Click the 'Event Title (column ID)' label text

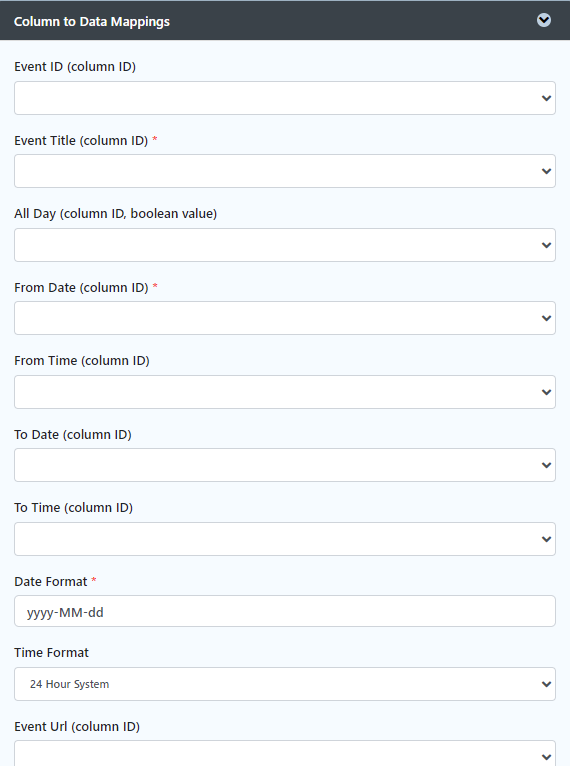[x=81, y=141]
